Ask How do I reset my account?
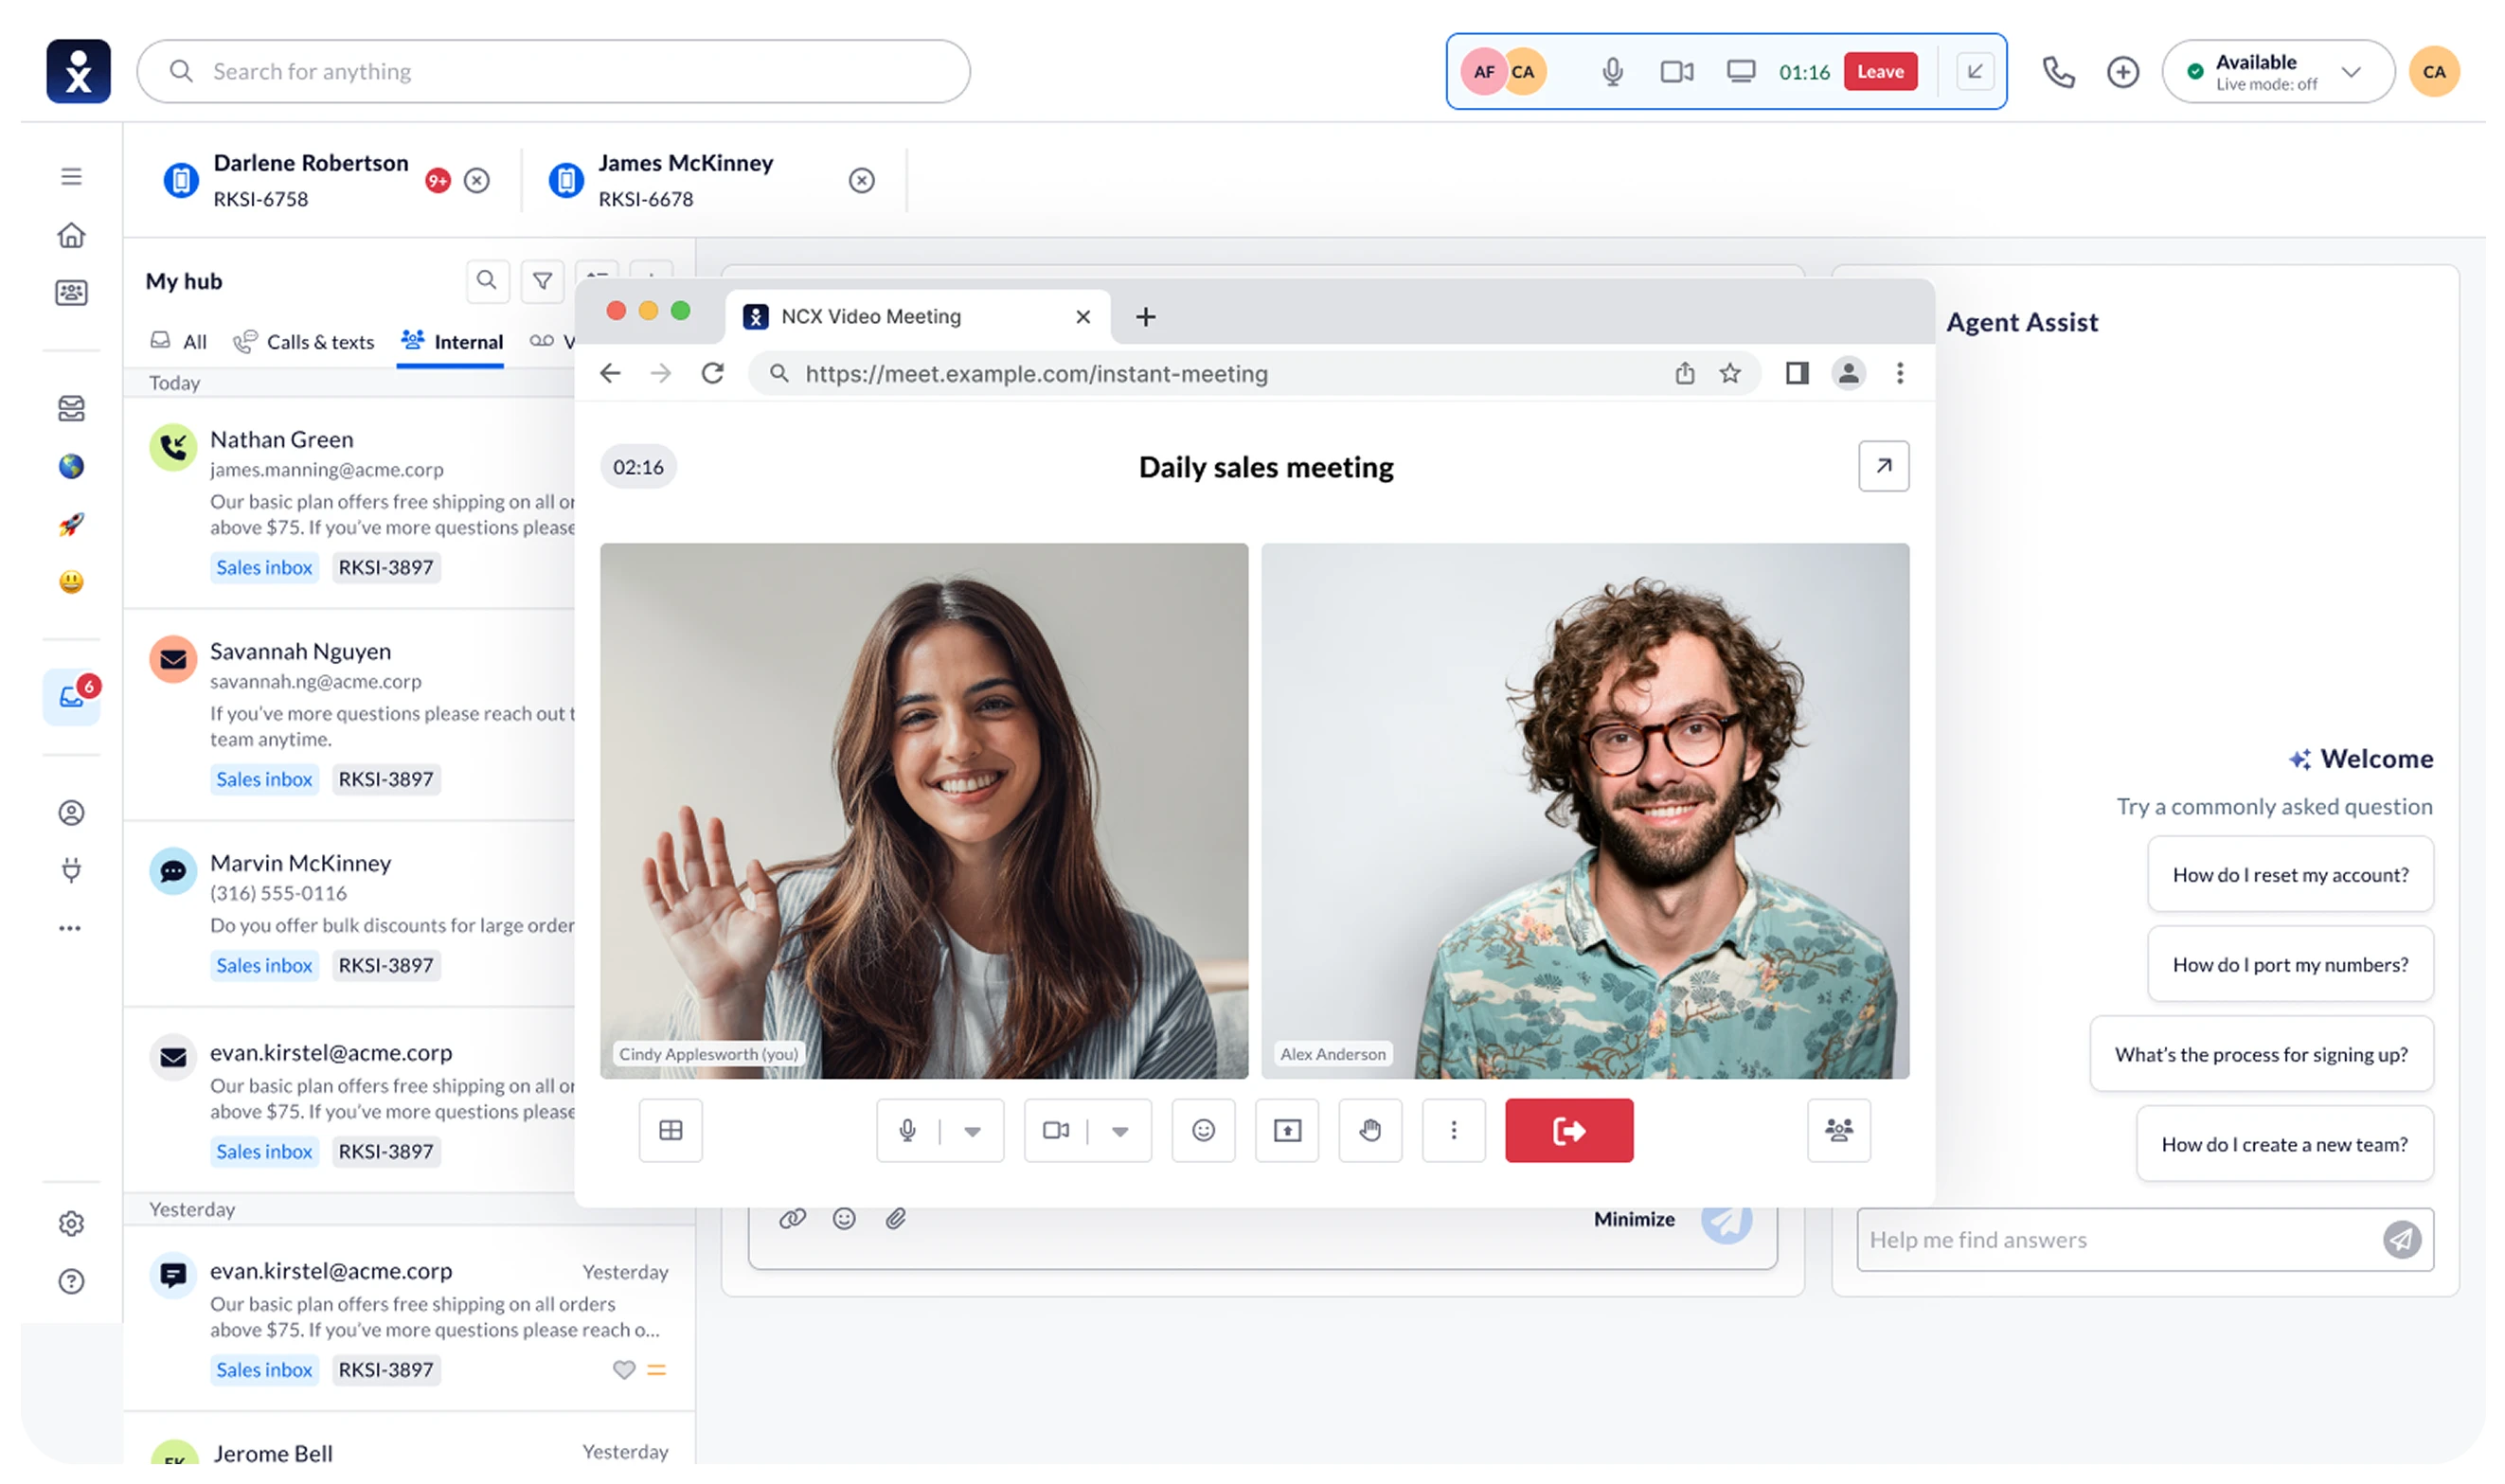The image size is (2505, 1484). [x=2291, y=875]
